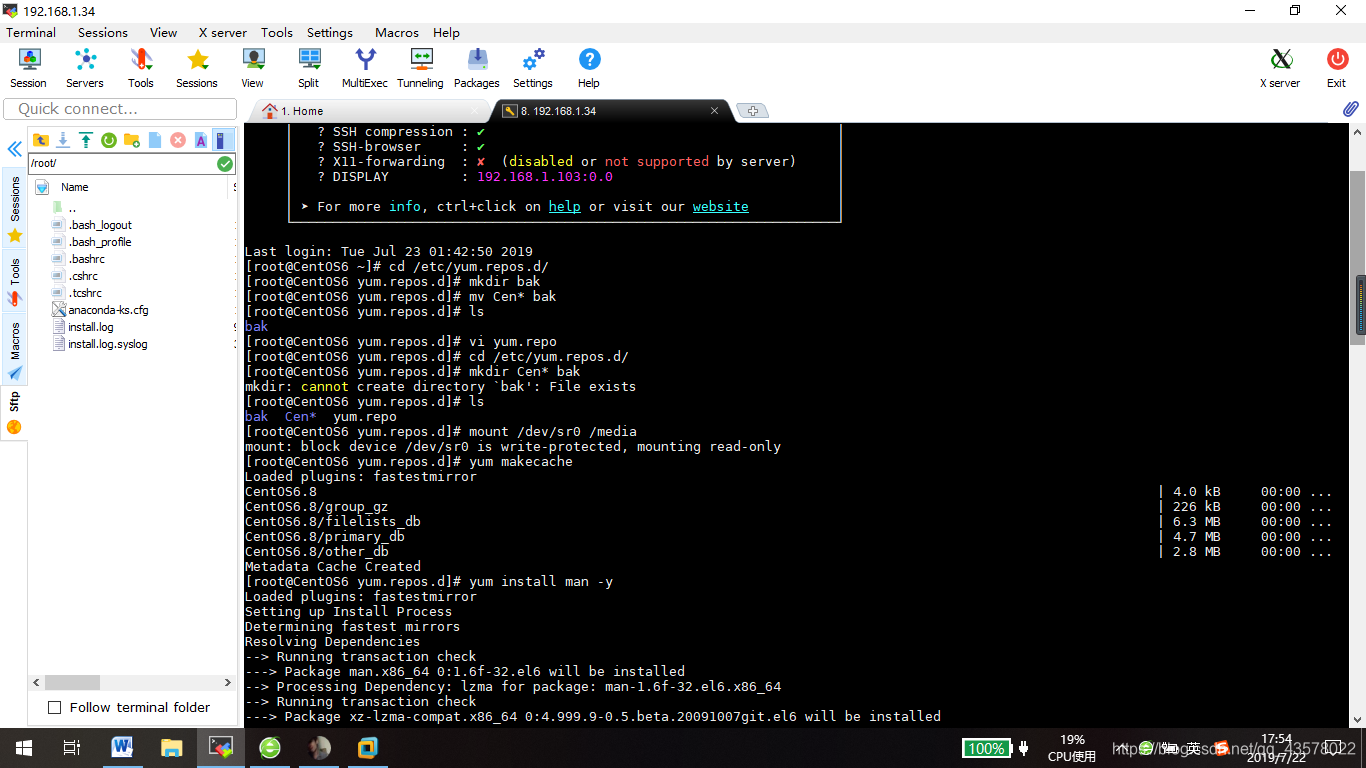1366x768 pixels.
Task: Click the blue remote monitoring icon in SFTP toolbar
Action: pos(224,140)
